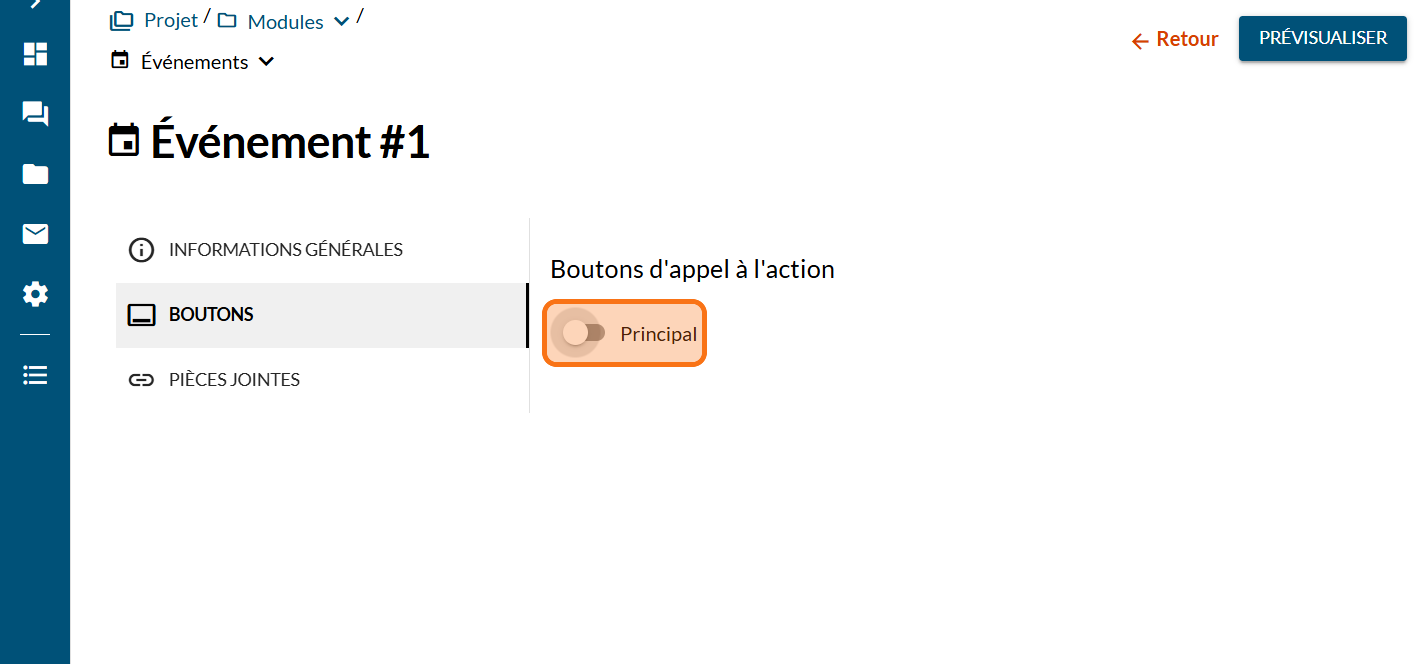1427x664 pixels.
Task: Open the folder icon in sidebar
Action: pos(35,175)
